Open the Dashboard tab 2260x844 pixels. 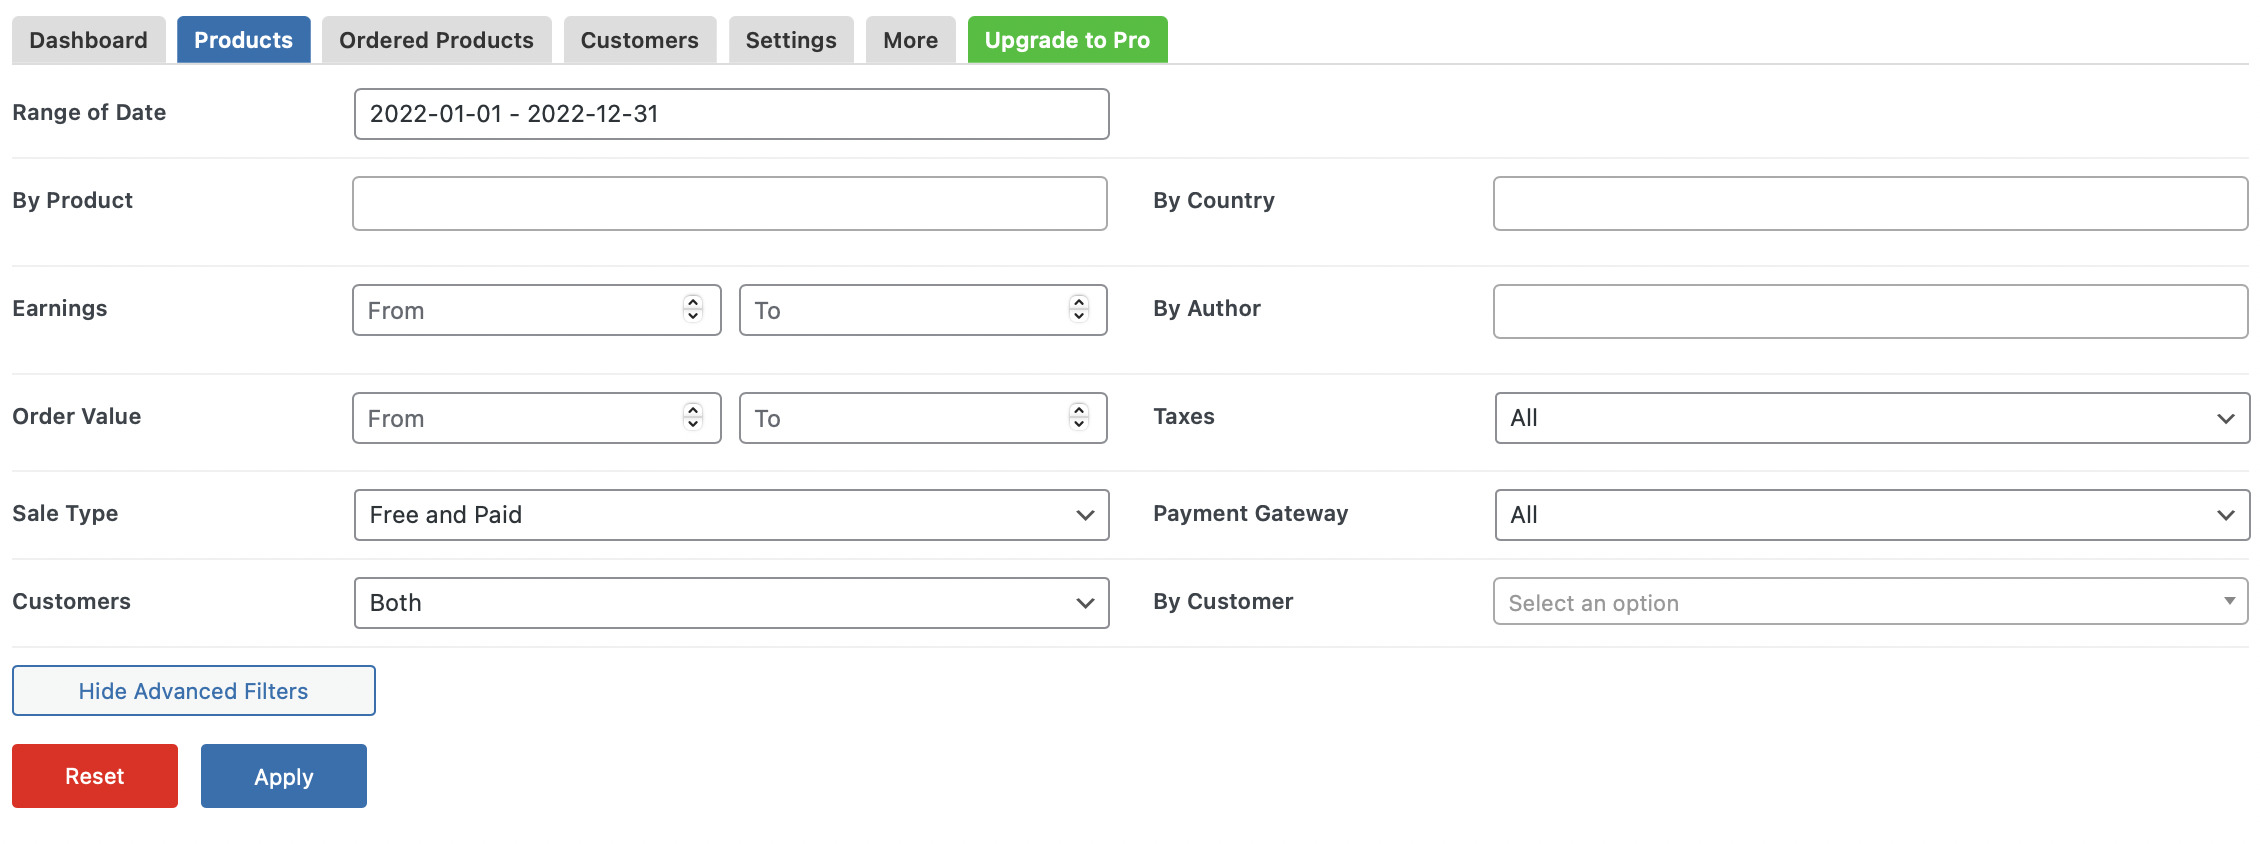coord(88,40)
